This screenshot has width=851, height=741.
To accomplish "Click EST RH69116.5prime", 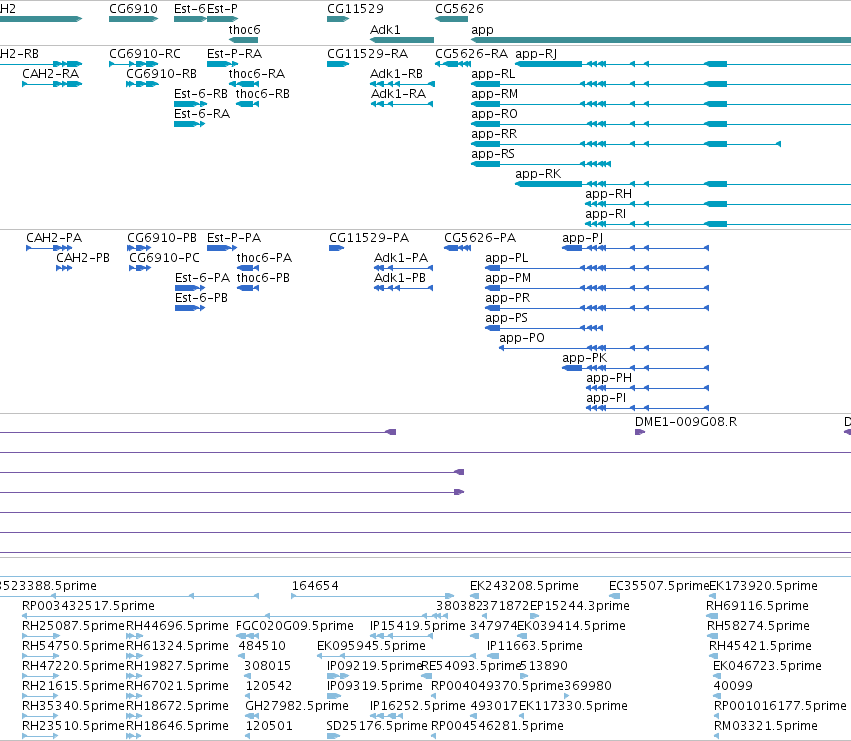I will pyautogui.click(x=757, y=606).
